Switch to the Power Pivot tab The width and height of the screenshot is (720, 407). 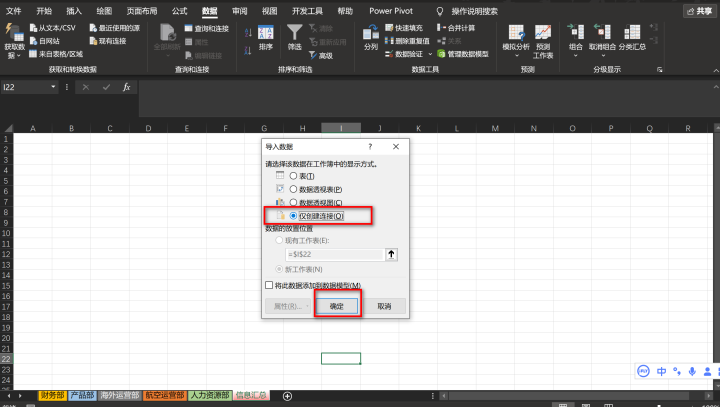coord(391,11)
